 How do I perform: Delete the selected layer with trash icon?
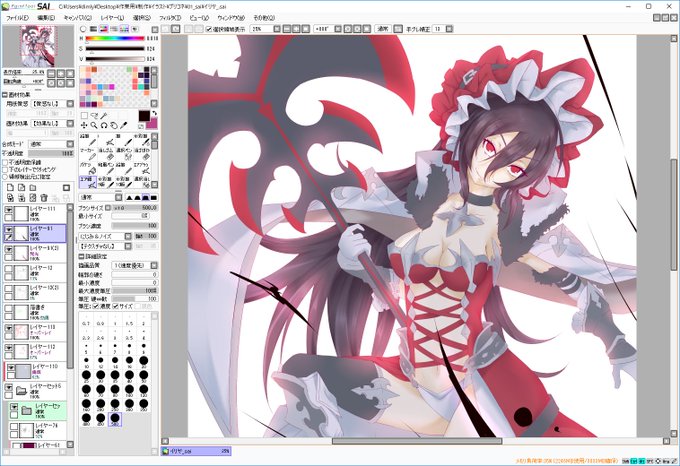click(44, 198)
